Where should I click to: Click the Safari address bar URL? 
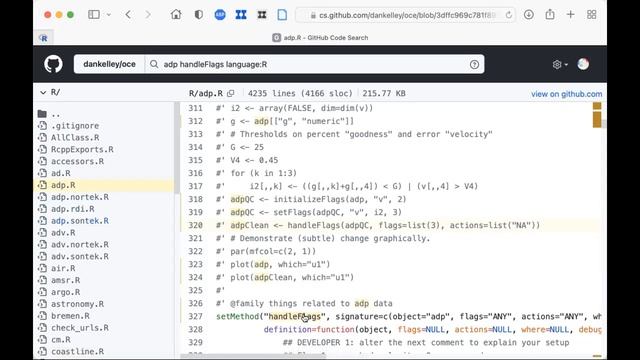(407, 15)
